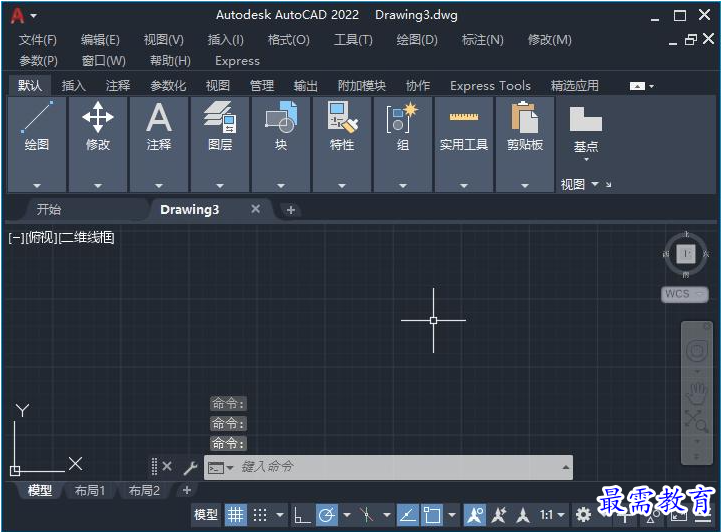This screenshot has height=532, width=721.
Task: Click the isometric drafting axes icon
Action: (366, 515)
